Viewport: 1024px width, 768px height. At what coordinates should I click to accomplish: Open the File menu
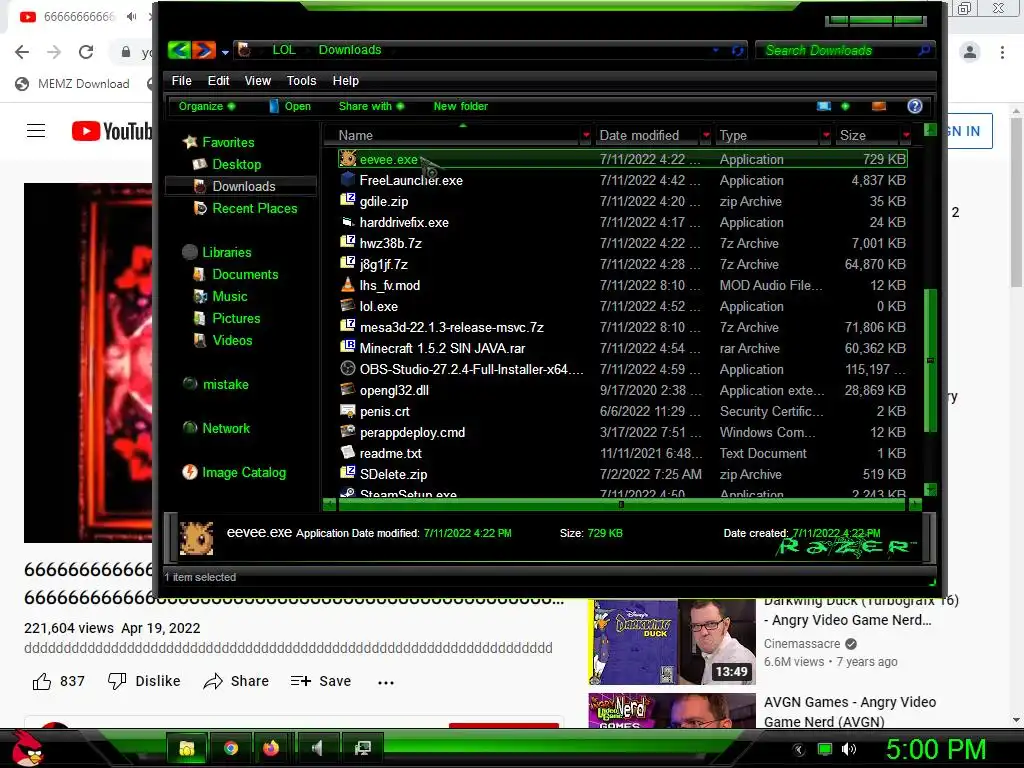coord(182,80)
